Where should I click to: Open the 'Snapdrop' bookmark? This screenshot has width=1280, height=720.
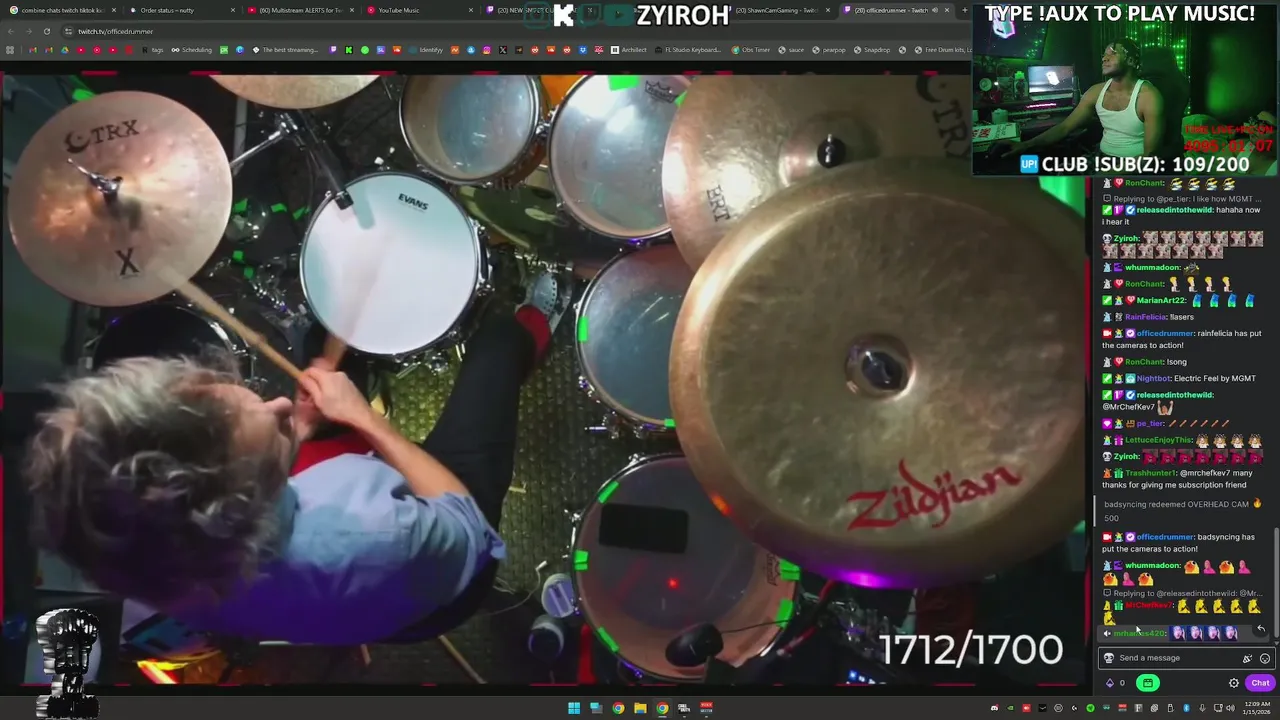[x=872, y=50]
